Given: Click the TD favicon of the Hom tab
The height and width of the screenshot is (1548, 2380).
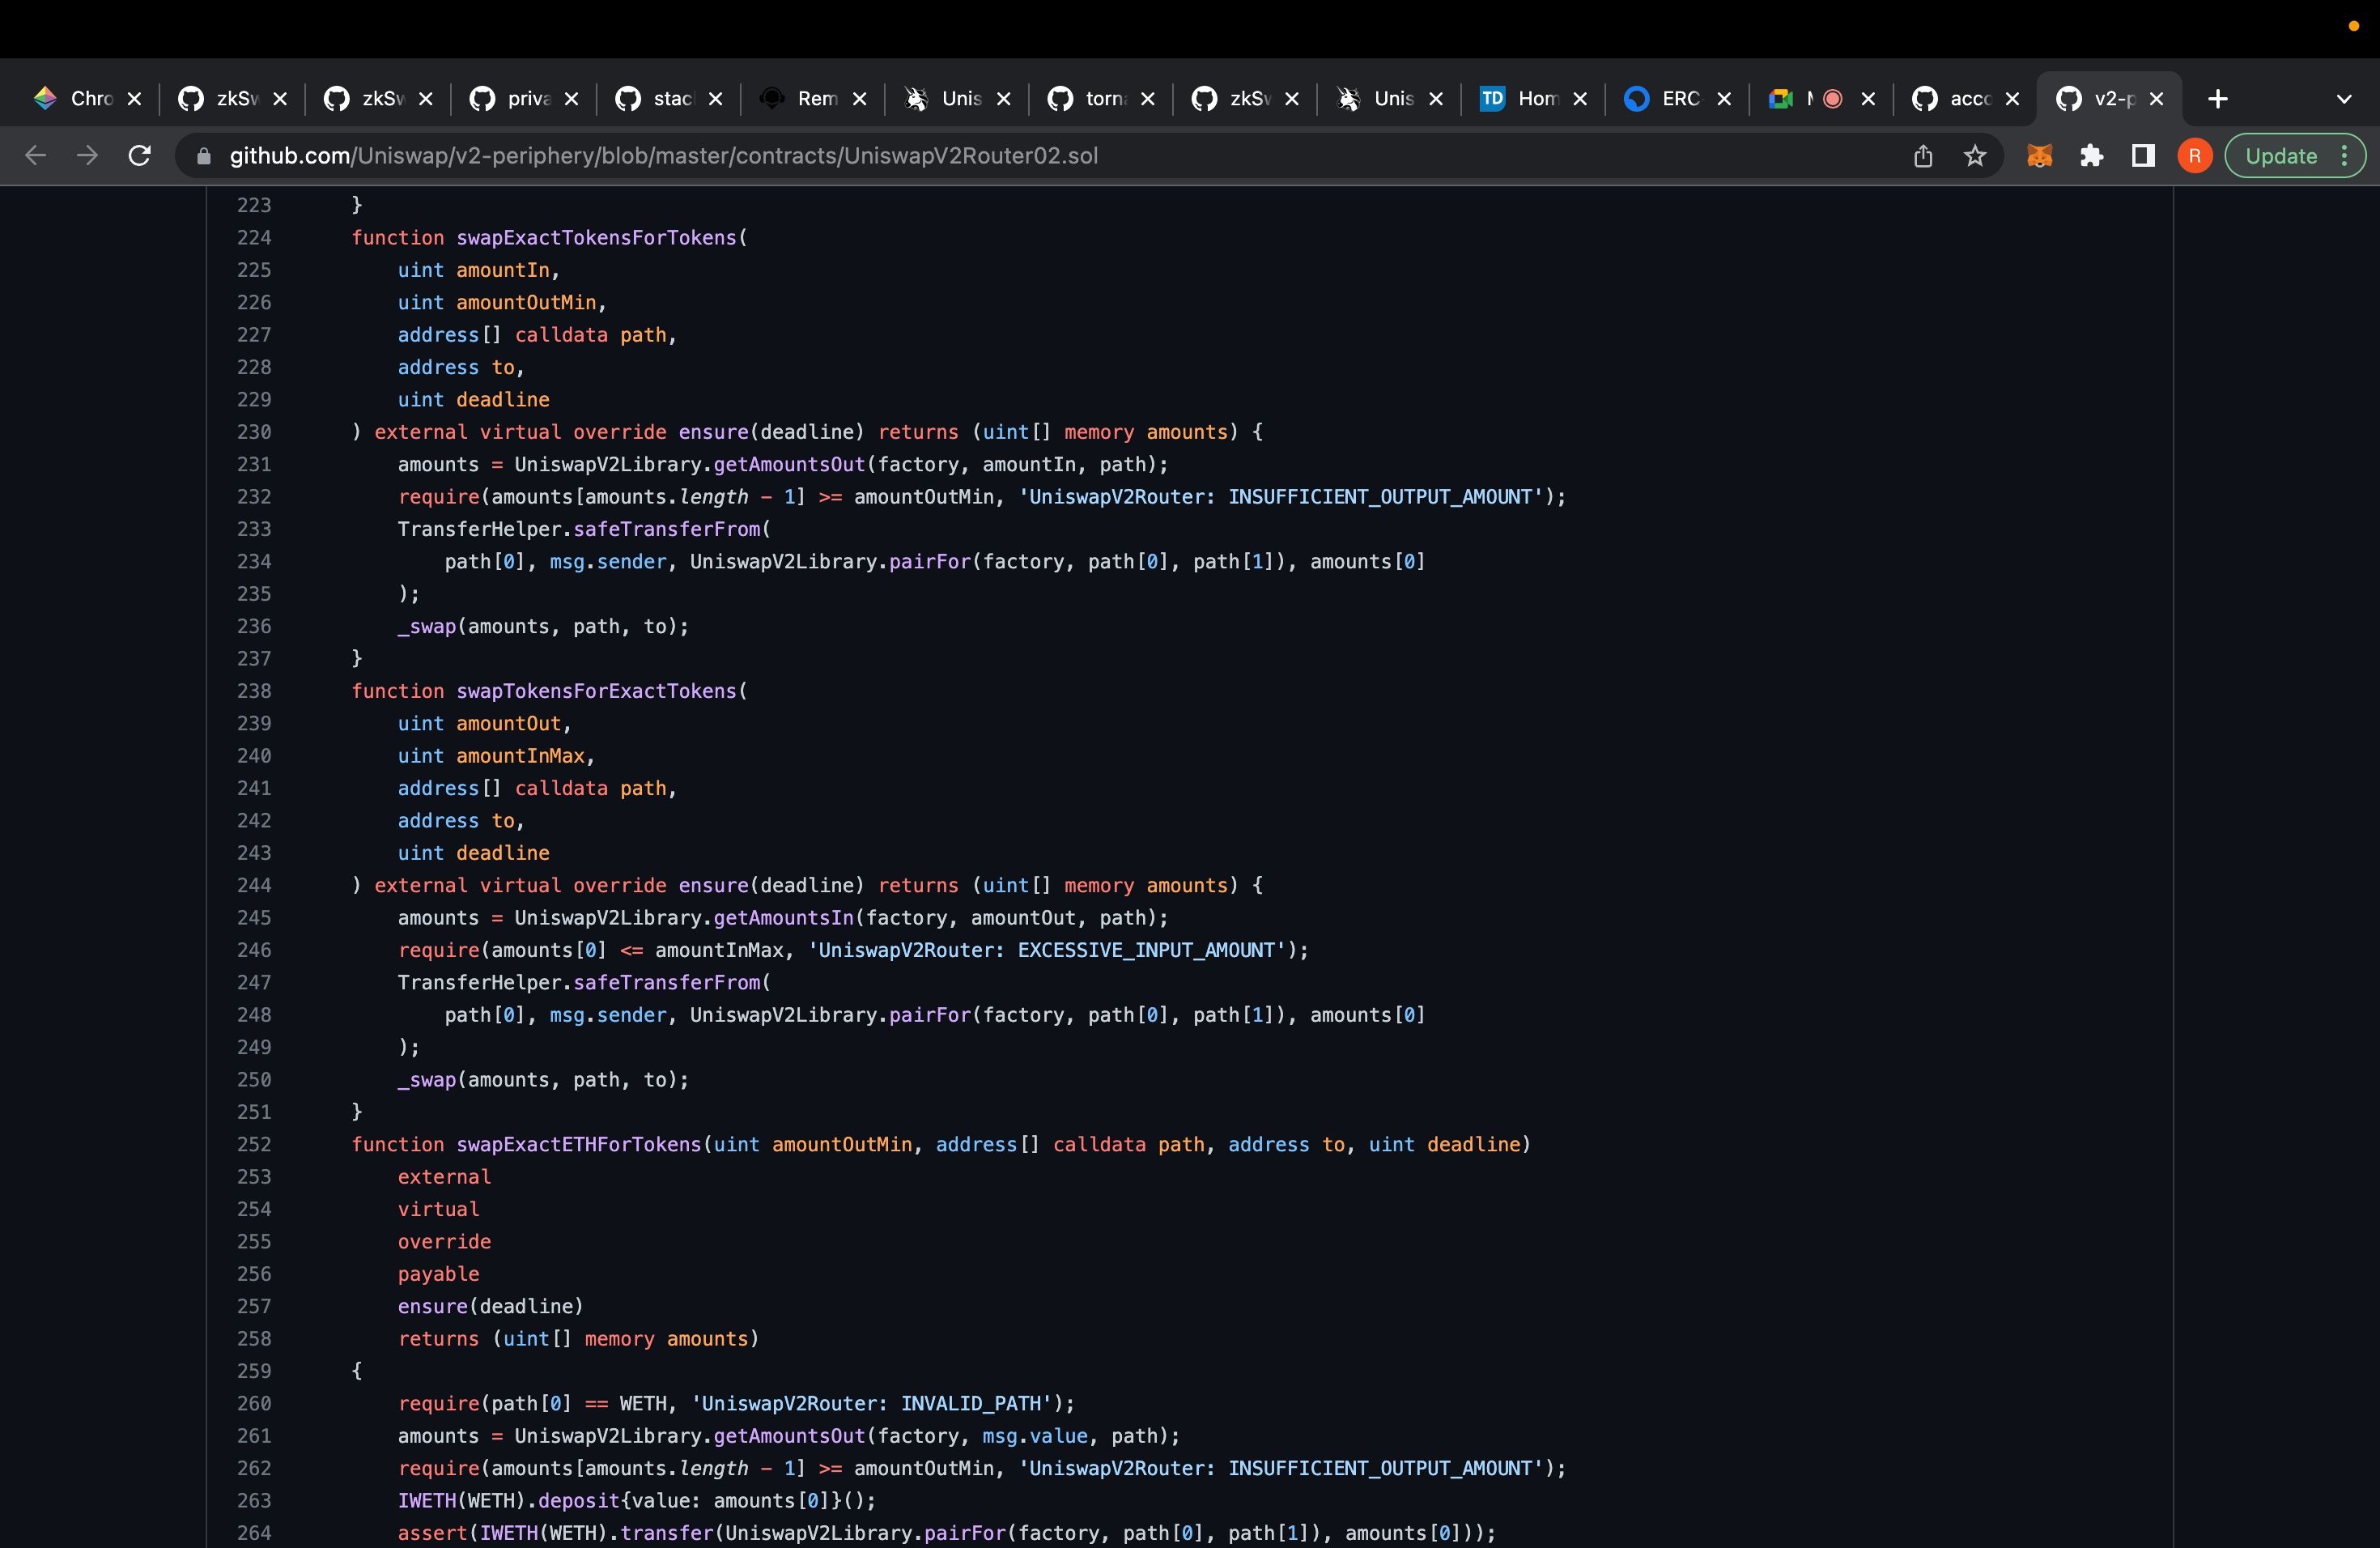Looking at the screenshot, I should (x=1492, y=99).
